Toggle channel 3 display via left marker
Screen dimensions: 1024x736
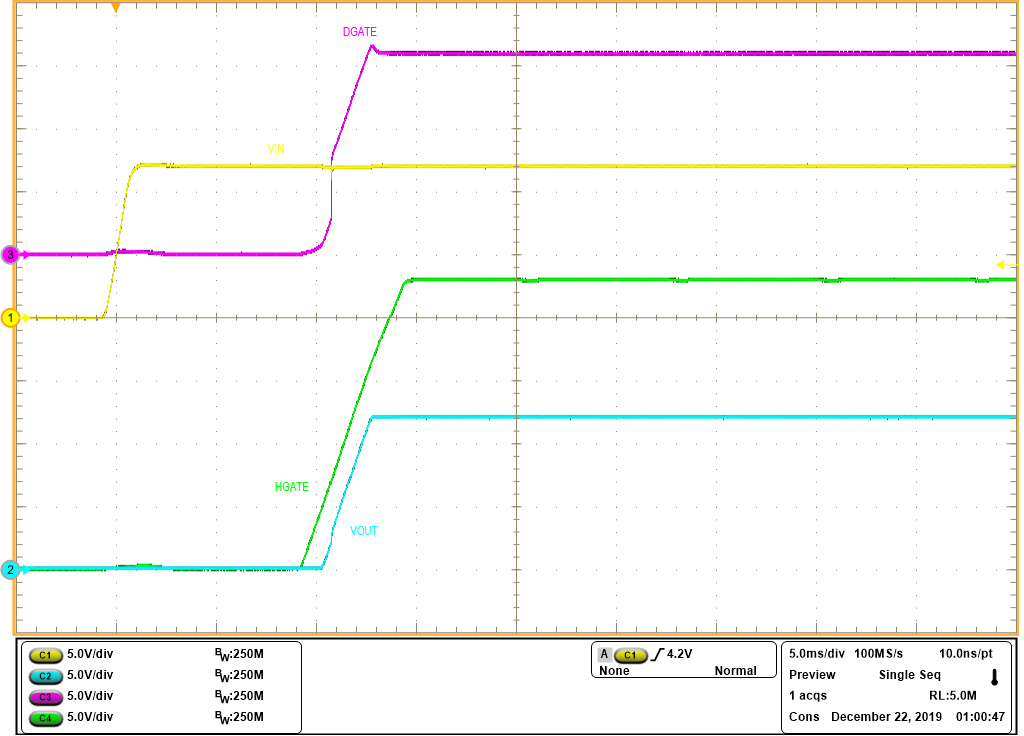click(x=8, y=253)
